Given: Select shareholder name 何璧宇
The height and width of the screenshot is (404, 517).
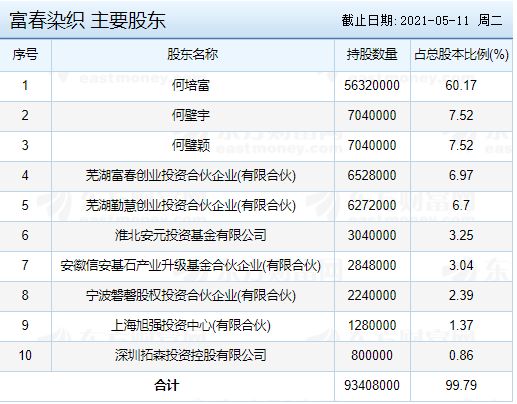Looking at the screenshot, I should coord(191,115).
